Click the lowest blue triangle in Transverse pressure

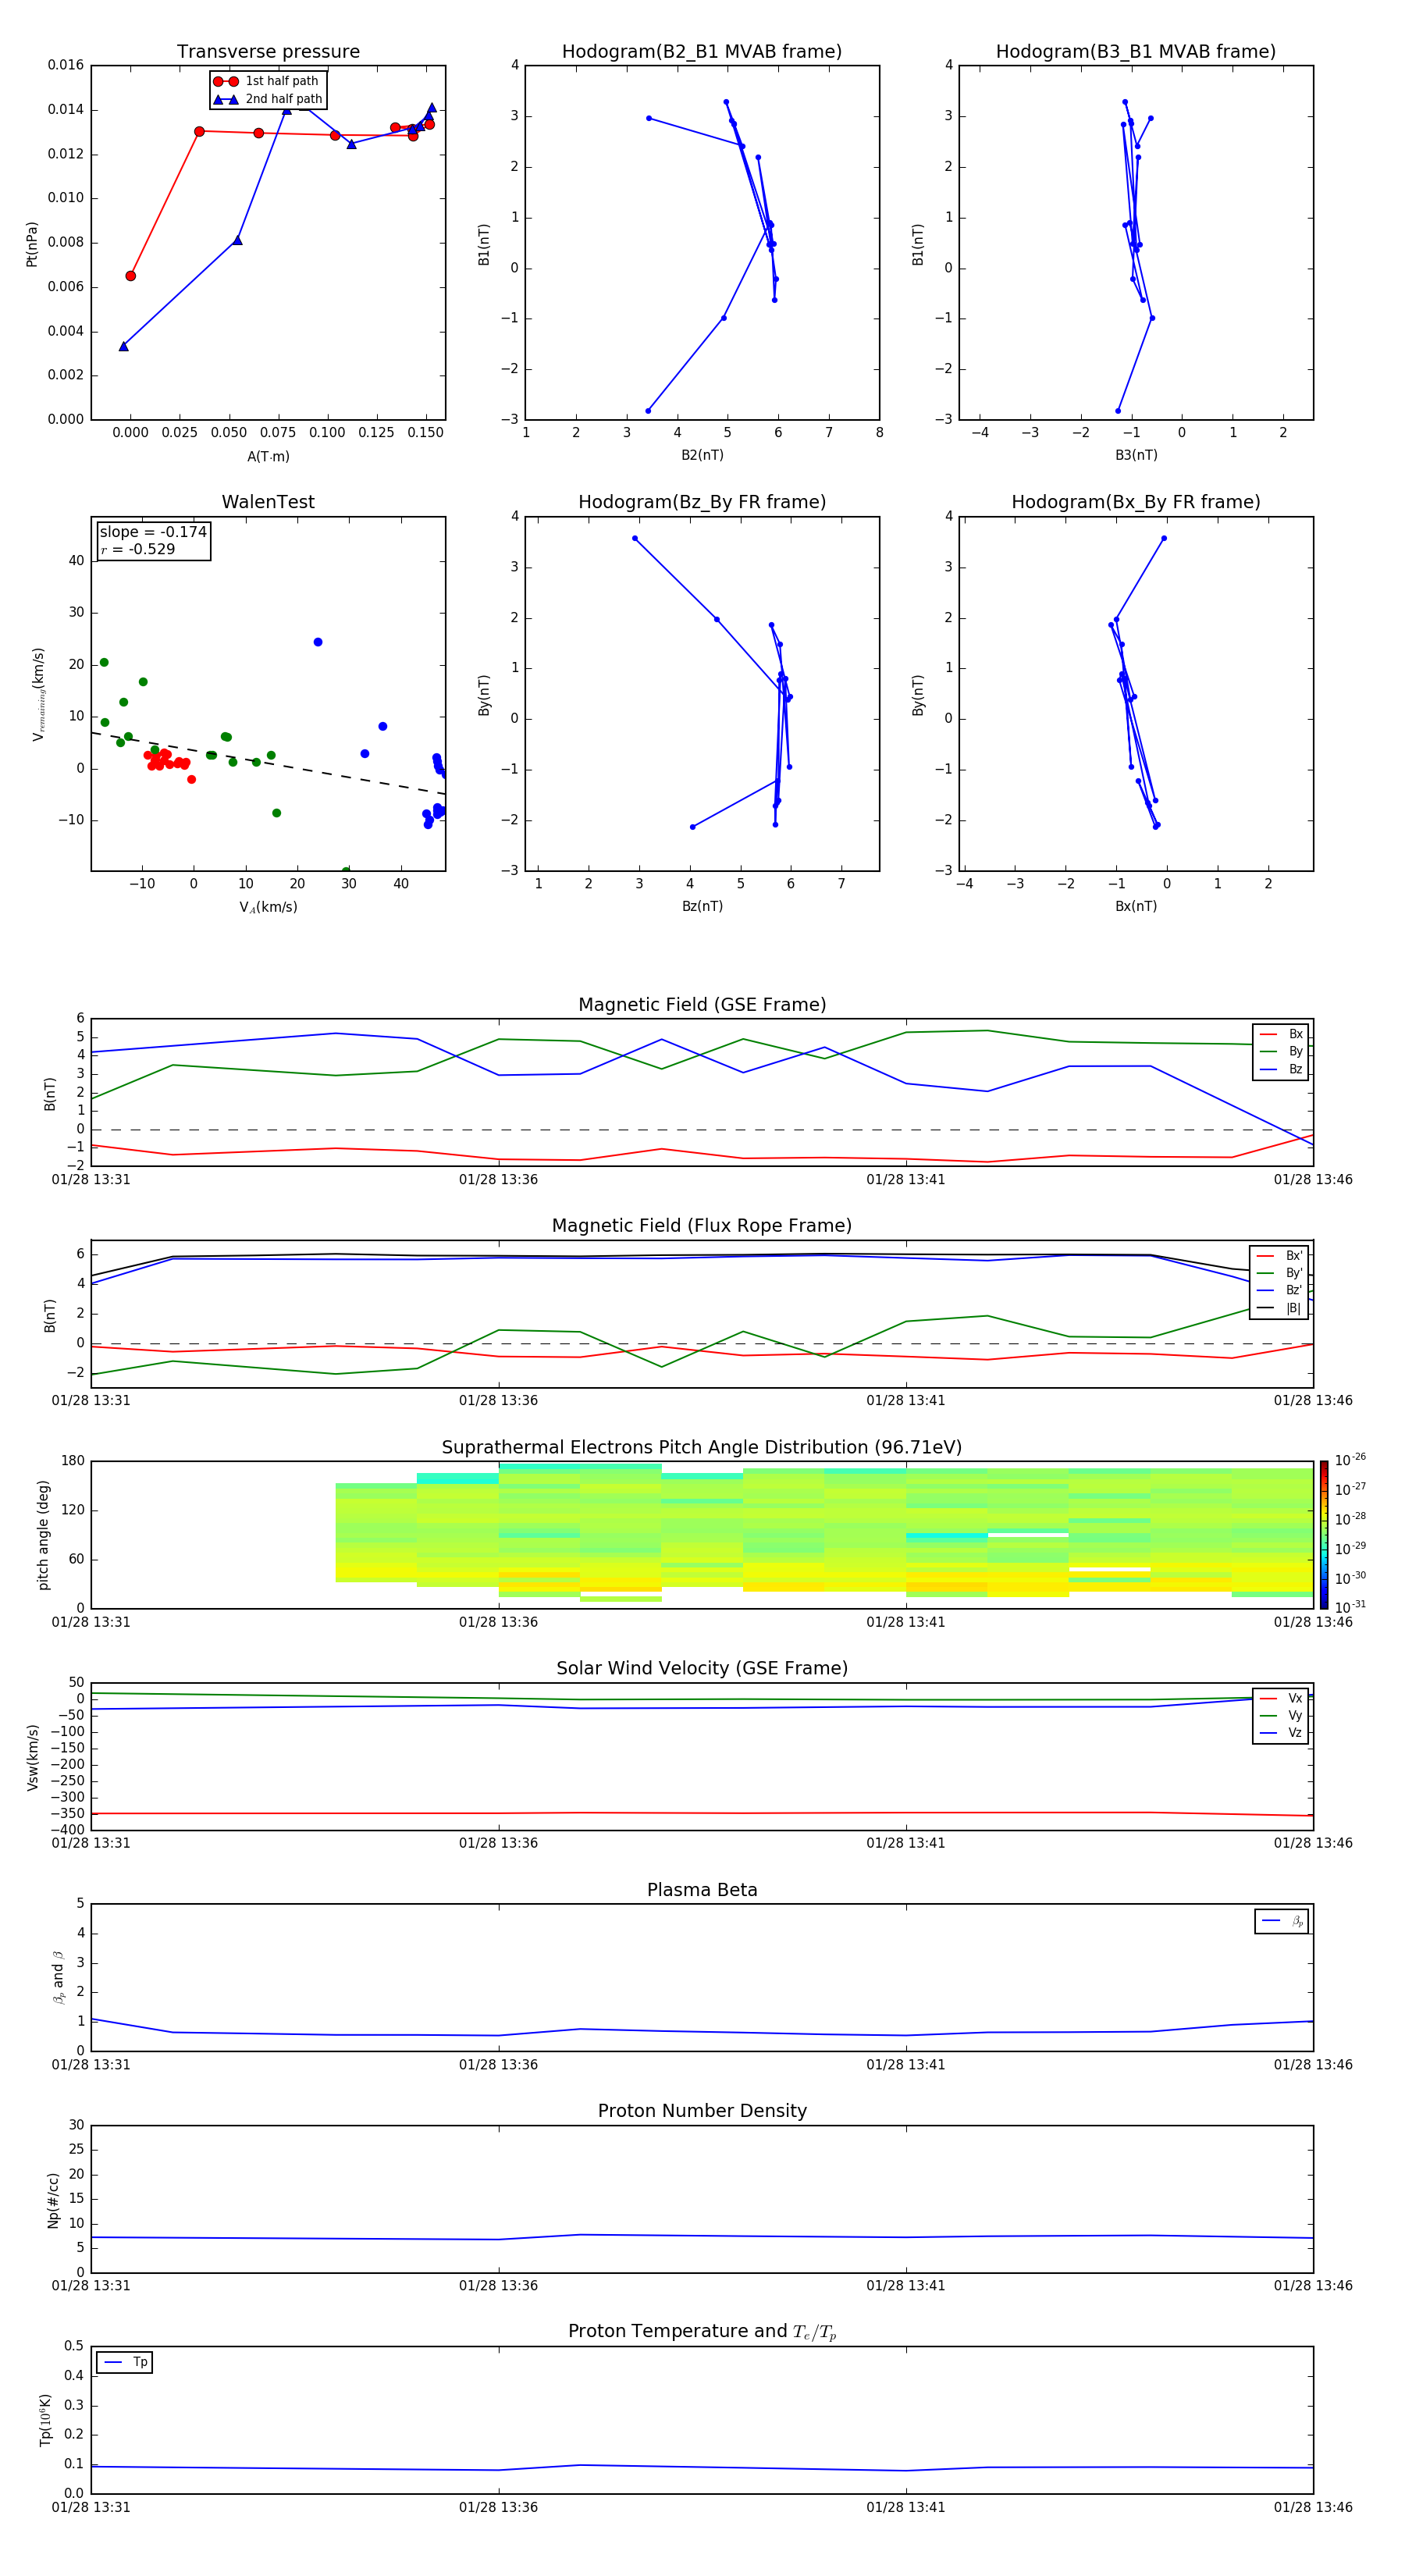124,346
